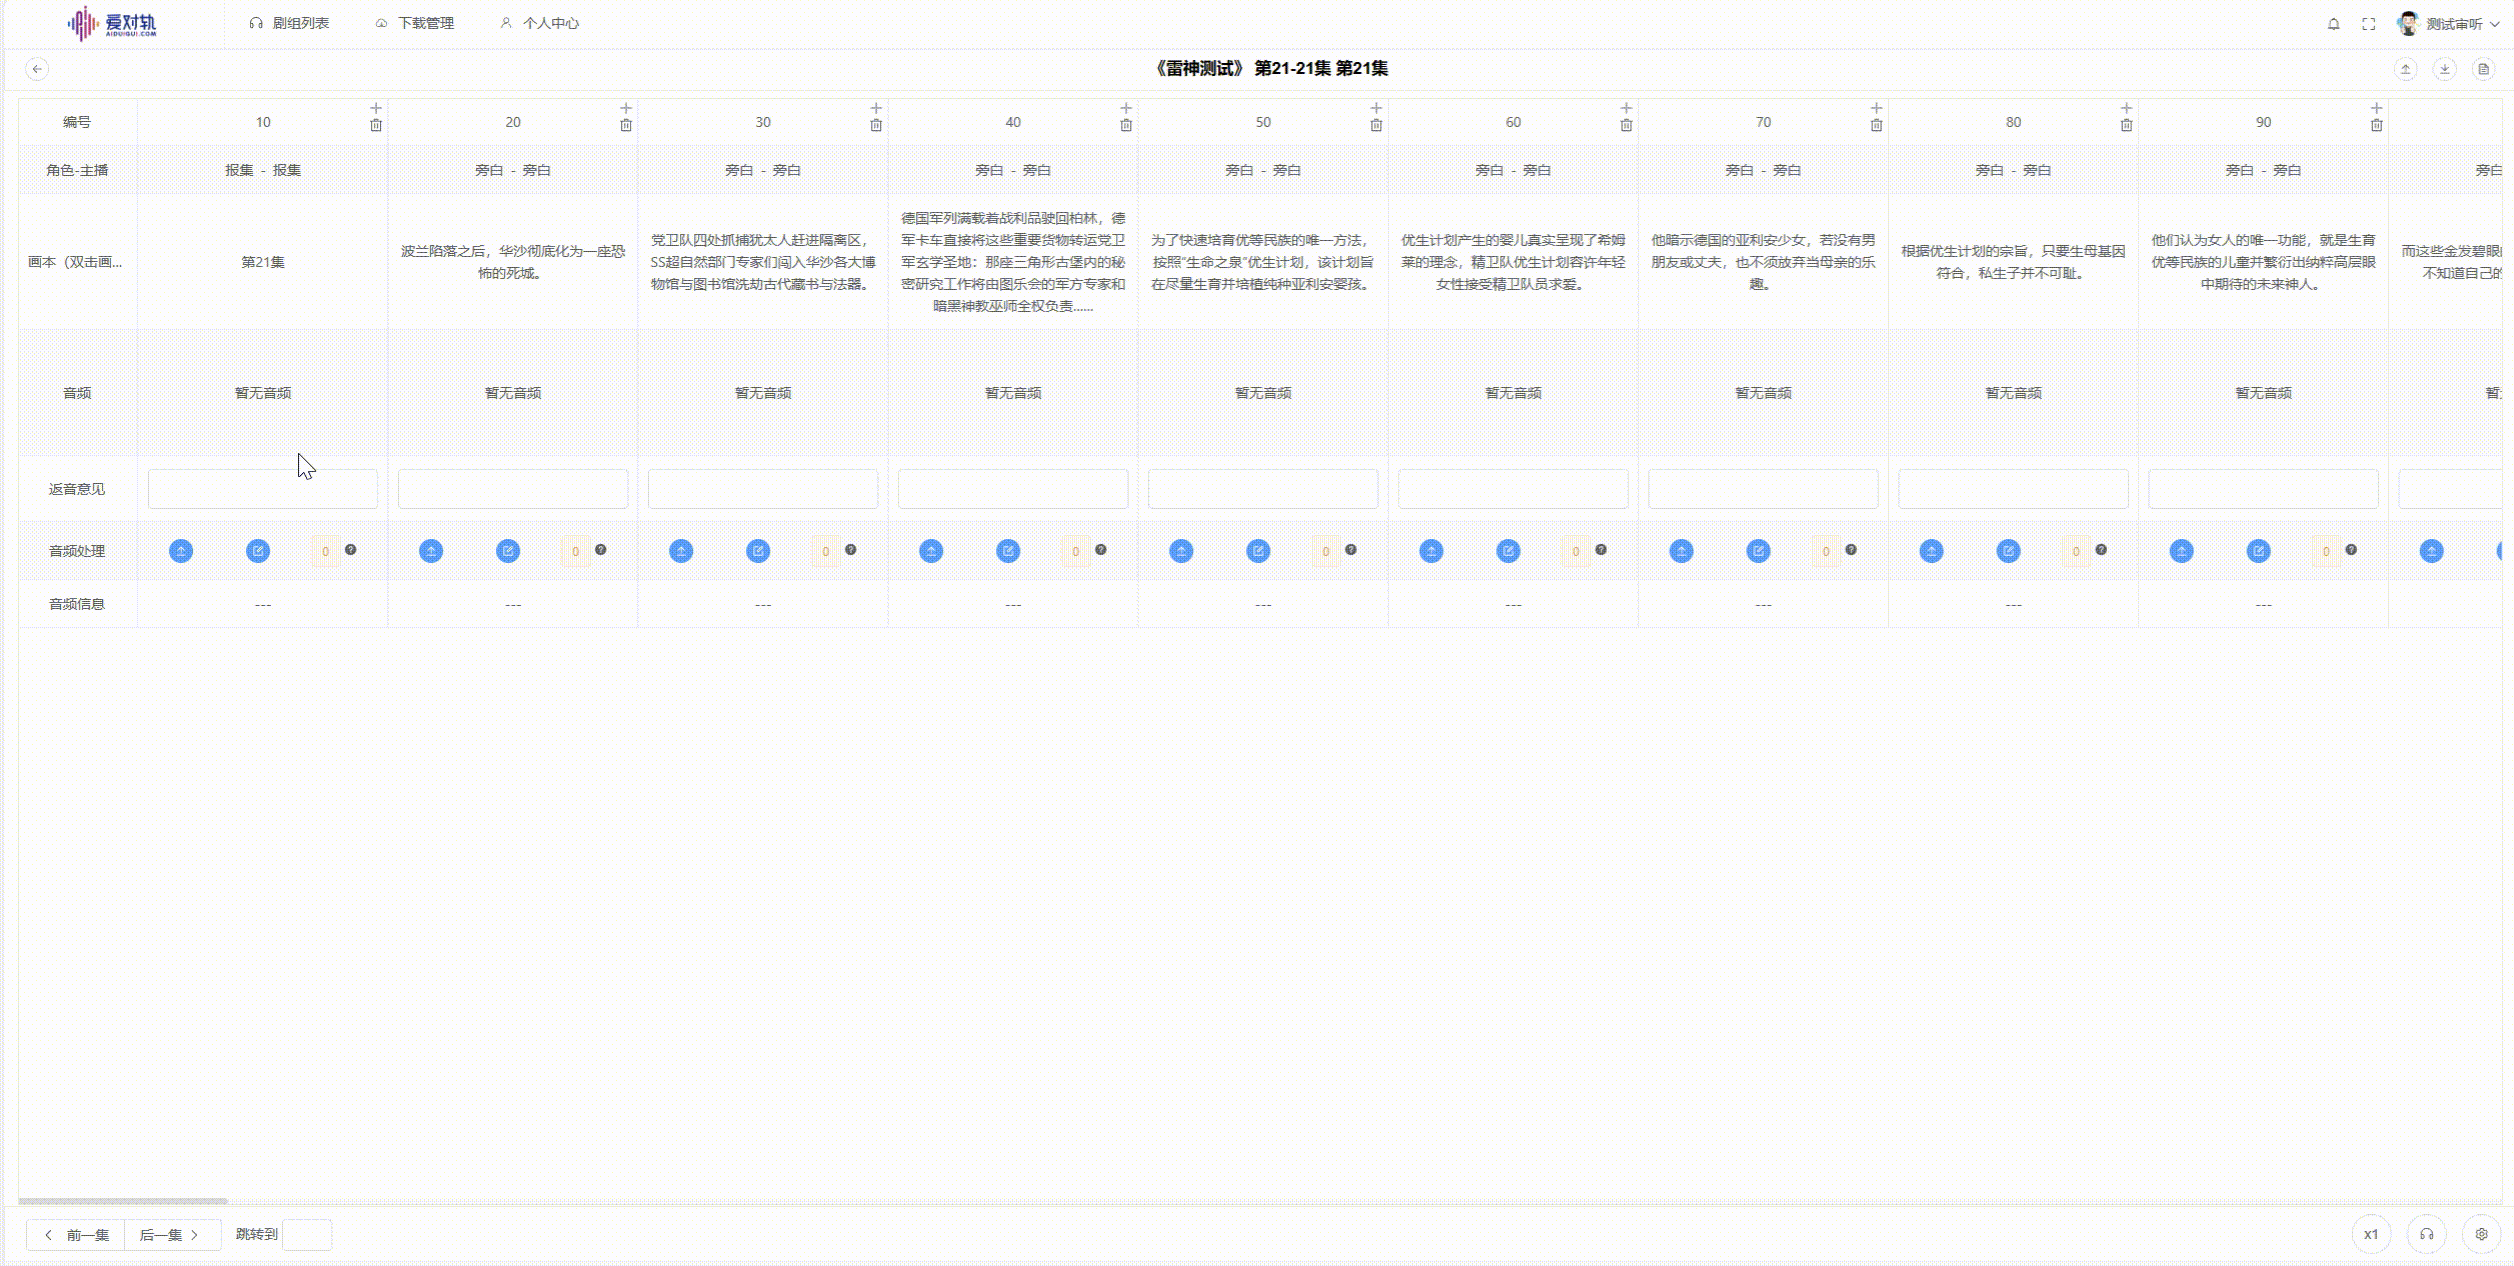Viewport: 2514px width, 1266px height.
Task: Click the yellow 0 counter in column 50
Action: pos(1325,551)
